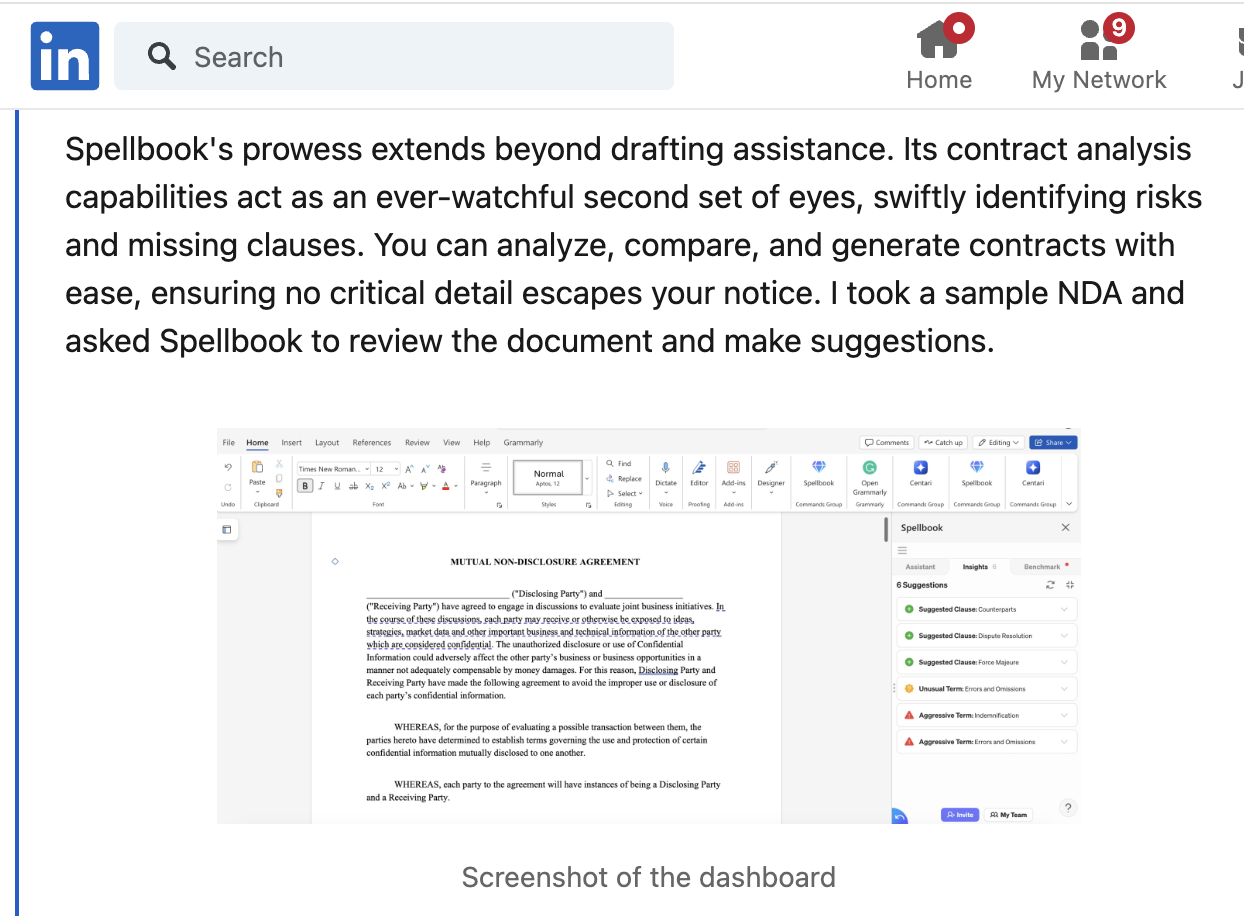This screenshot has height=916, width=1244.
Task: Open the Grammarly ribbon tab
Action: pos(523,442)
